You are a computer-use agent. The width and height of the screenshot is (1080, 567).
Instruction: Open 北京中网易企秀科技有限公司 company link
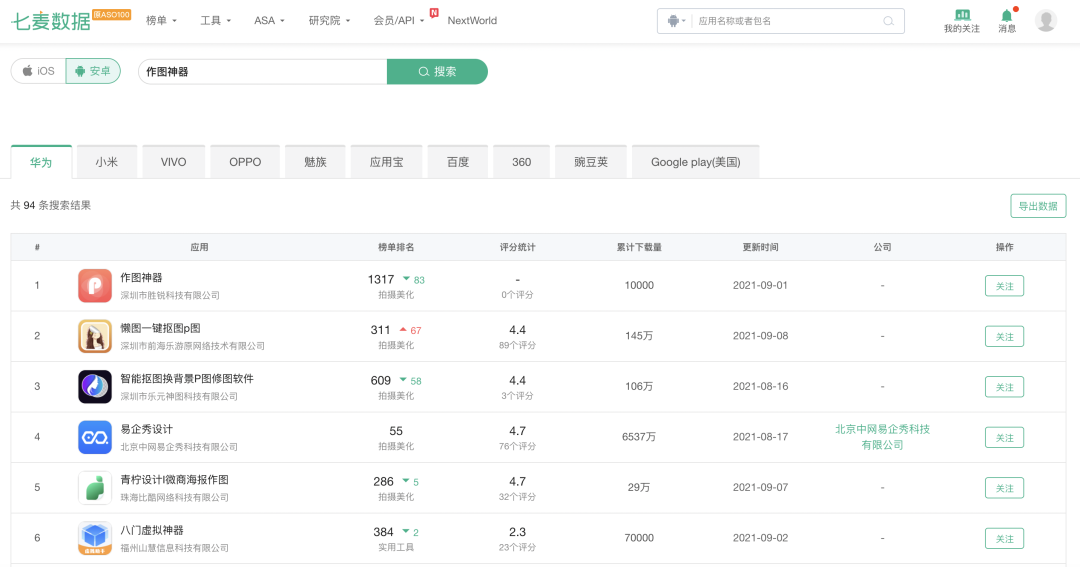tap(882, 437)
